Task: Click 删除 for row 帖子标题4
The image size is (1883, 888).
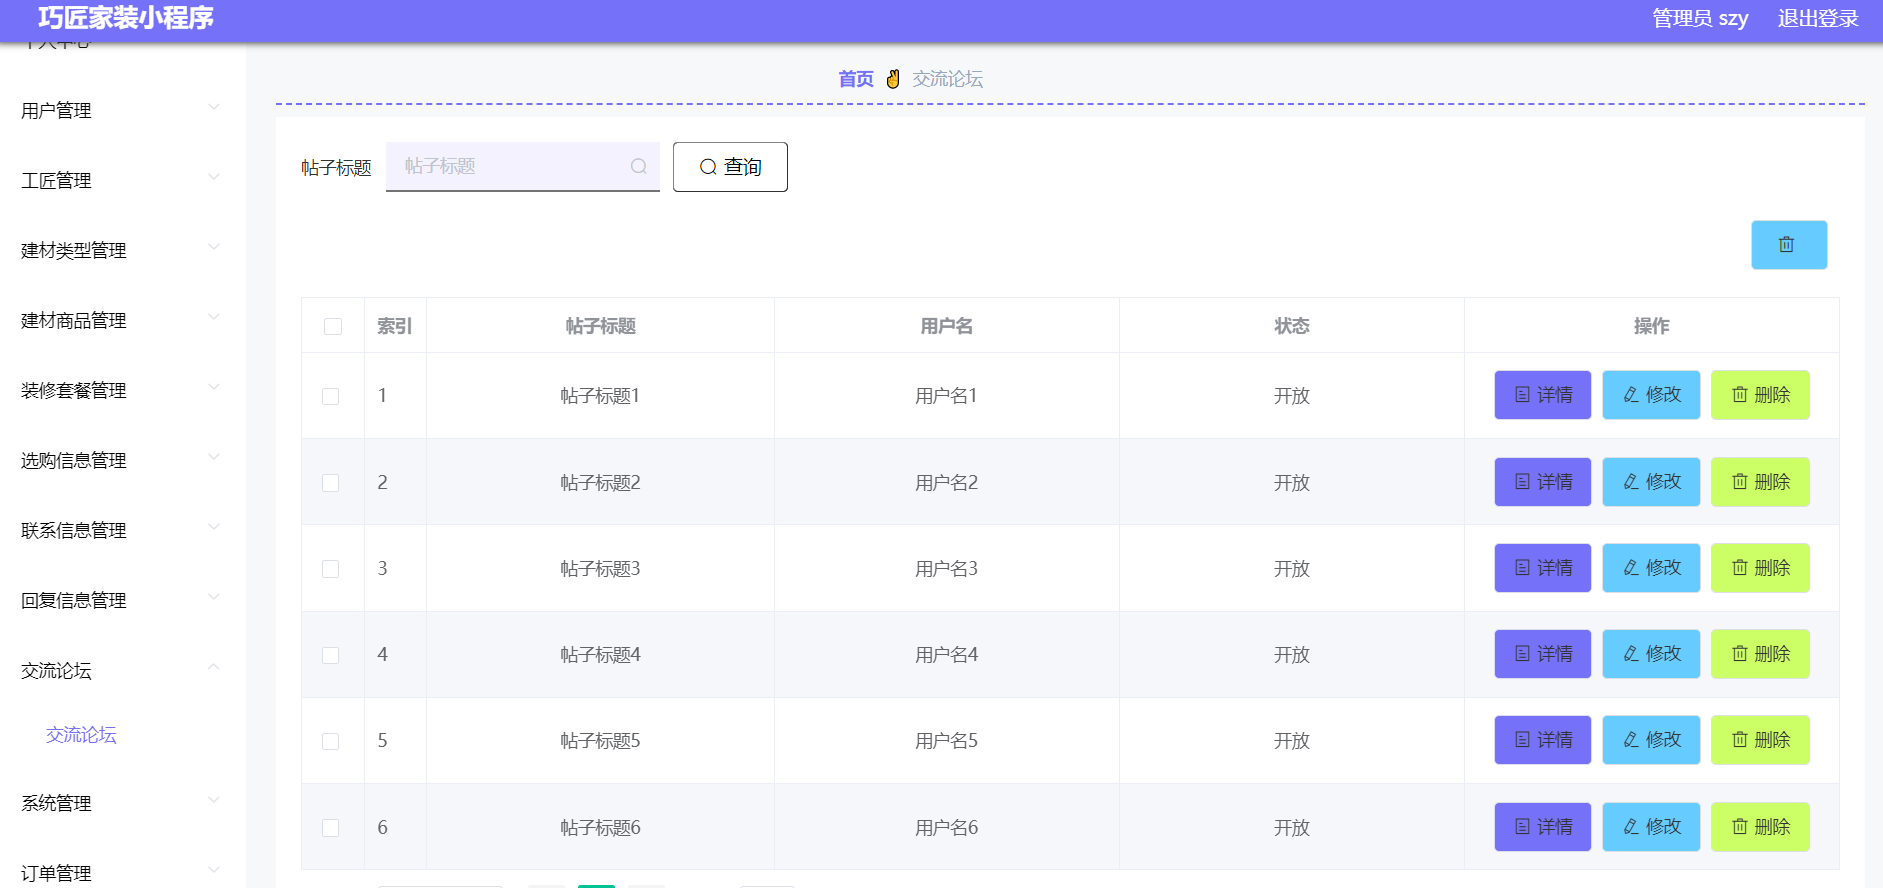Action: [1760, 654]
